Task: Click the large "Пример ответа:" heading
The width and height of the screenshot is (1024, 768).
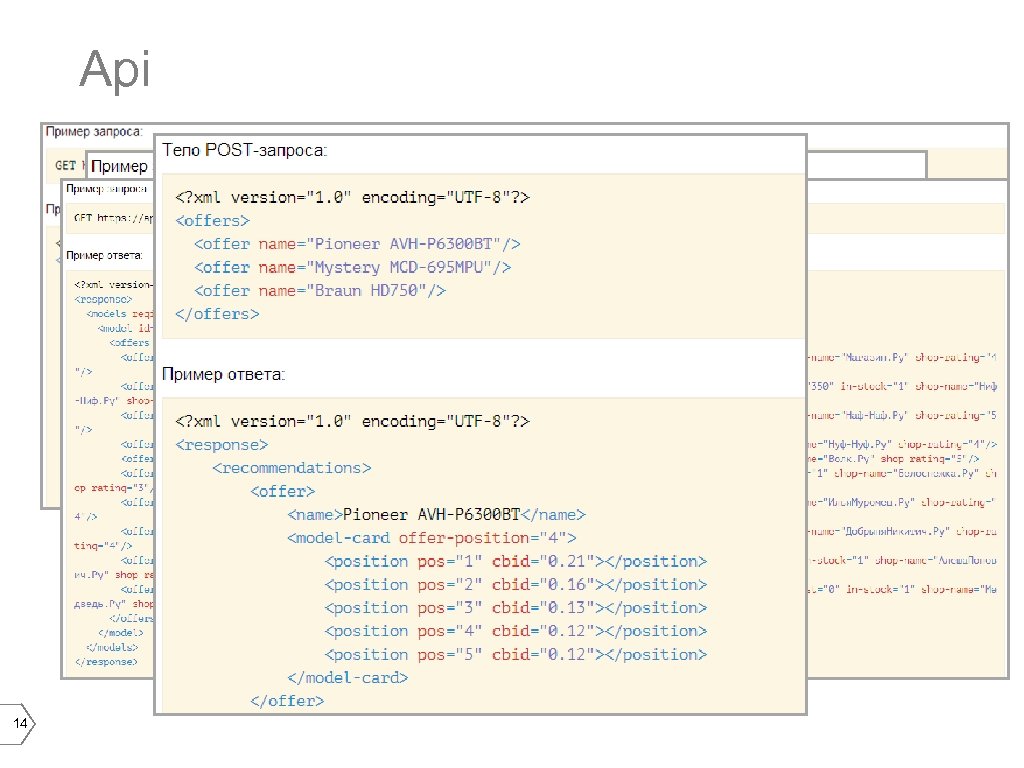Action: [x=223, y=374]
